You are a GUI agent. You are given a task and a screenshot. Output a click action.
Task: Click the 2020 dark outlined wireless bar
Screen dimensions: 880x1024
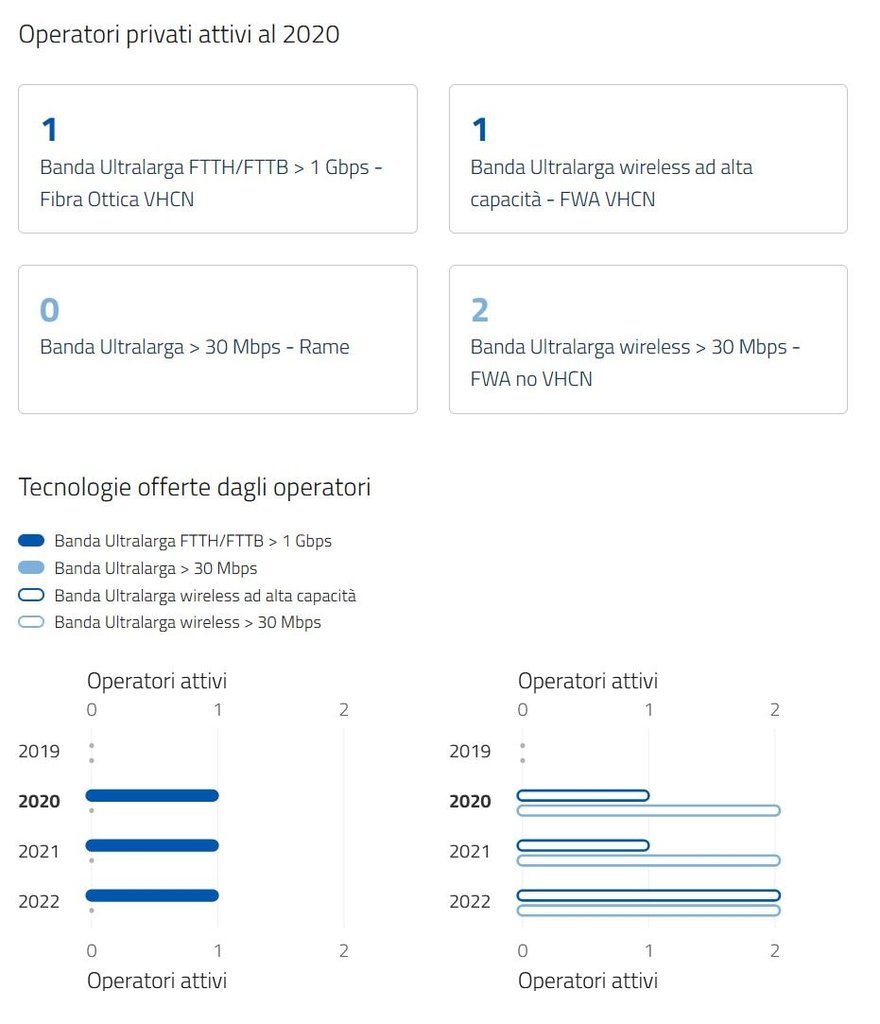[583, 796]
